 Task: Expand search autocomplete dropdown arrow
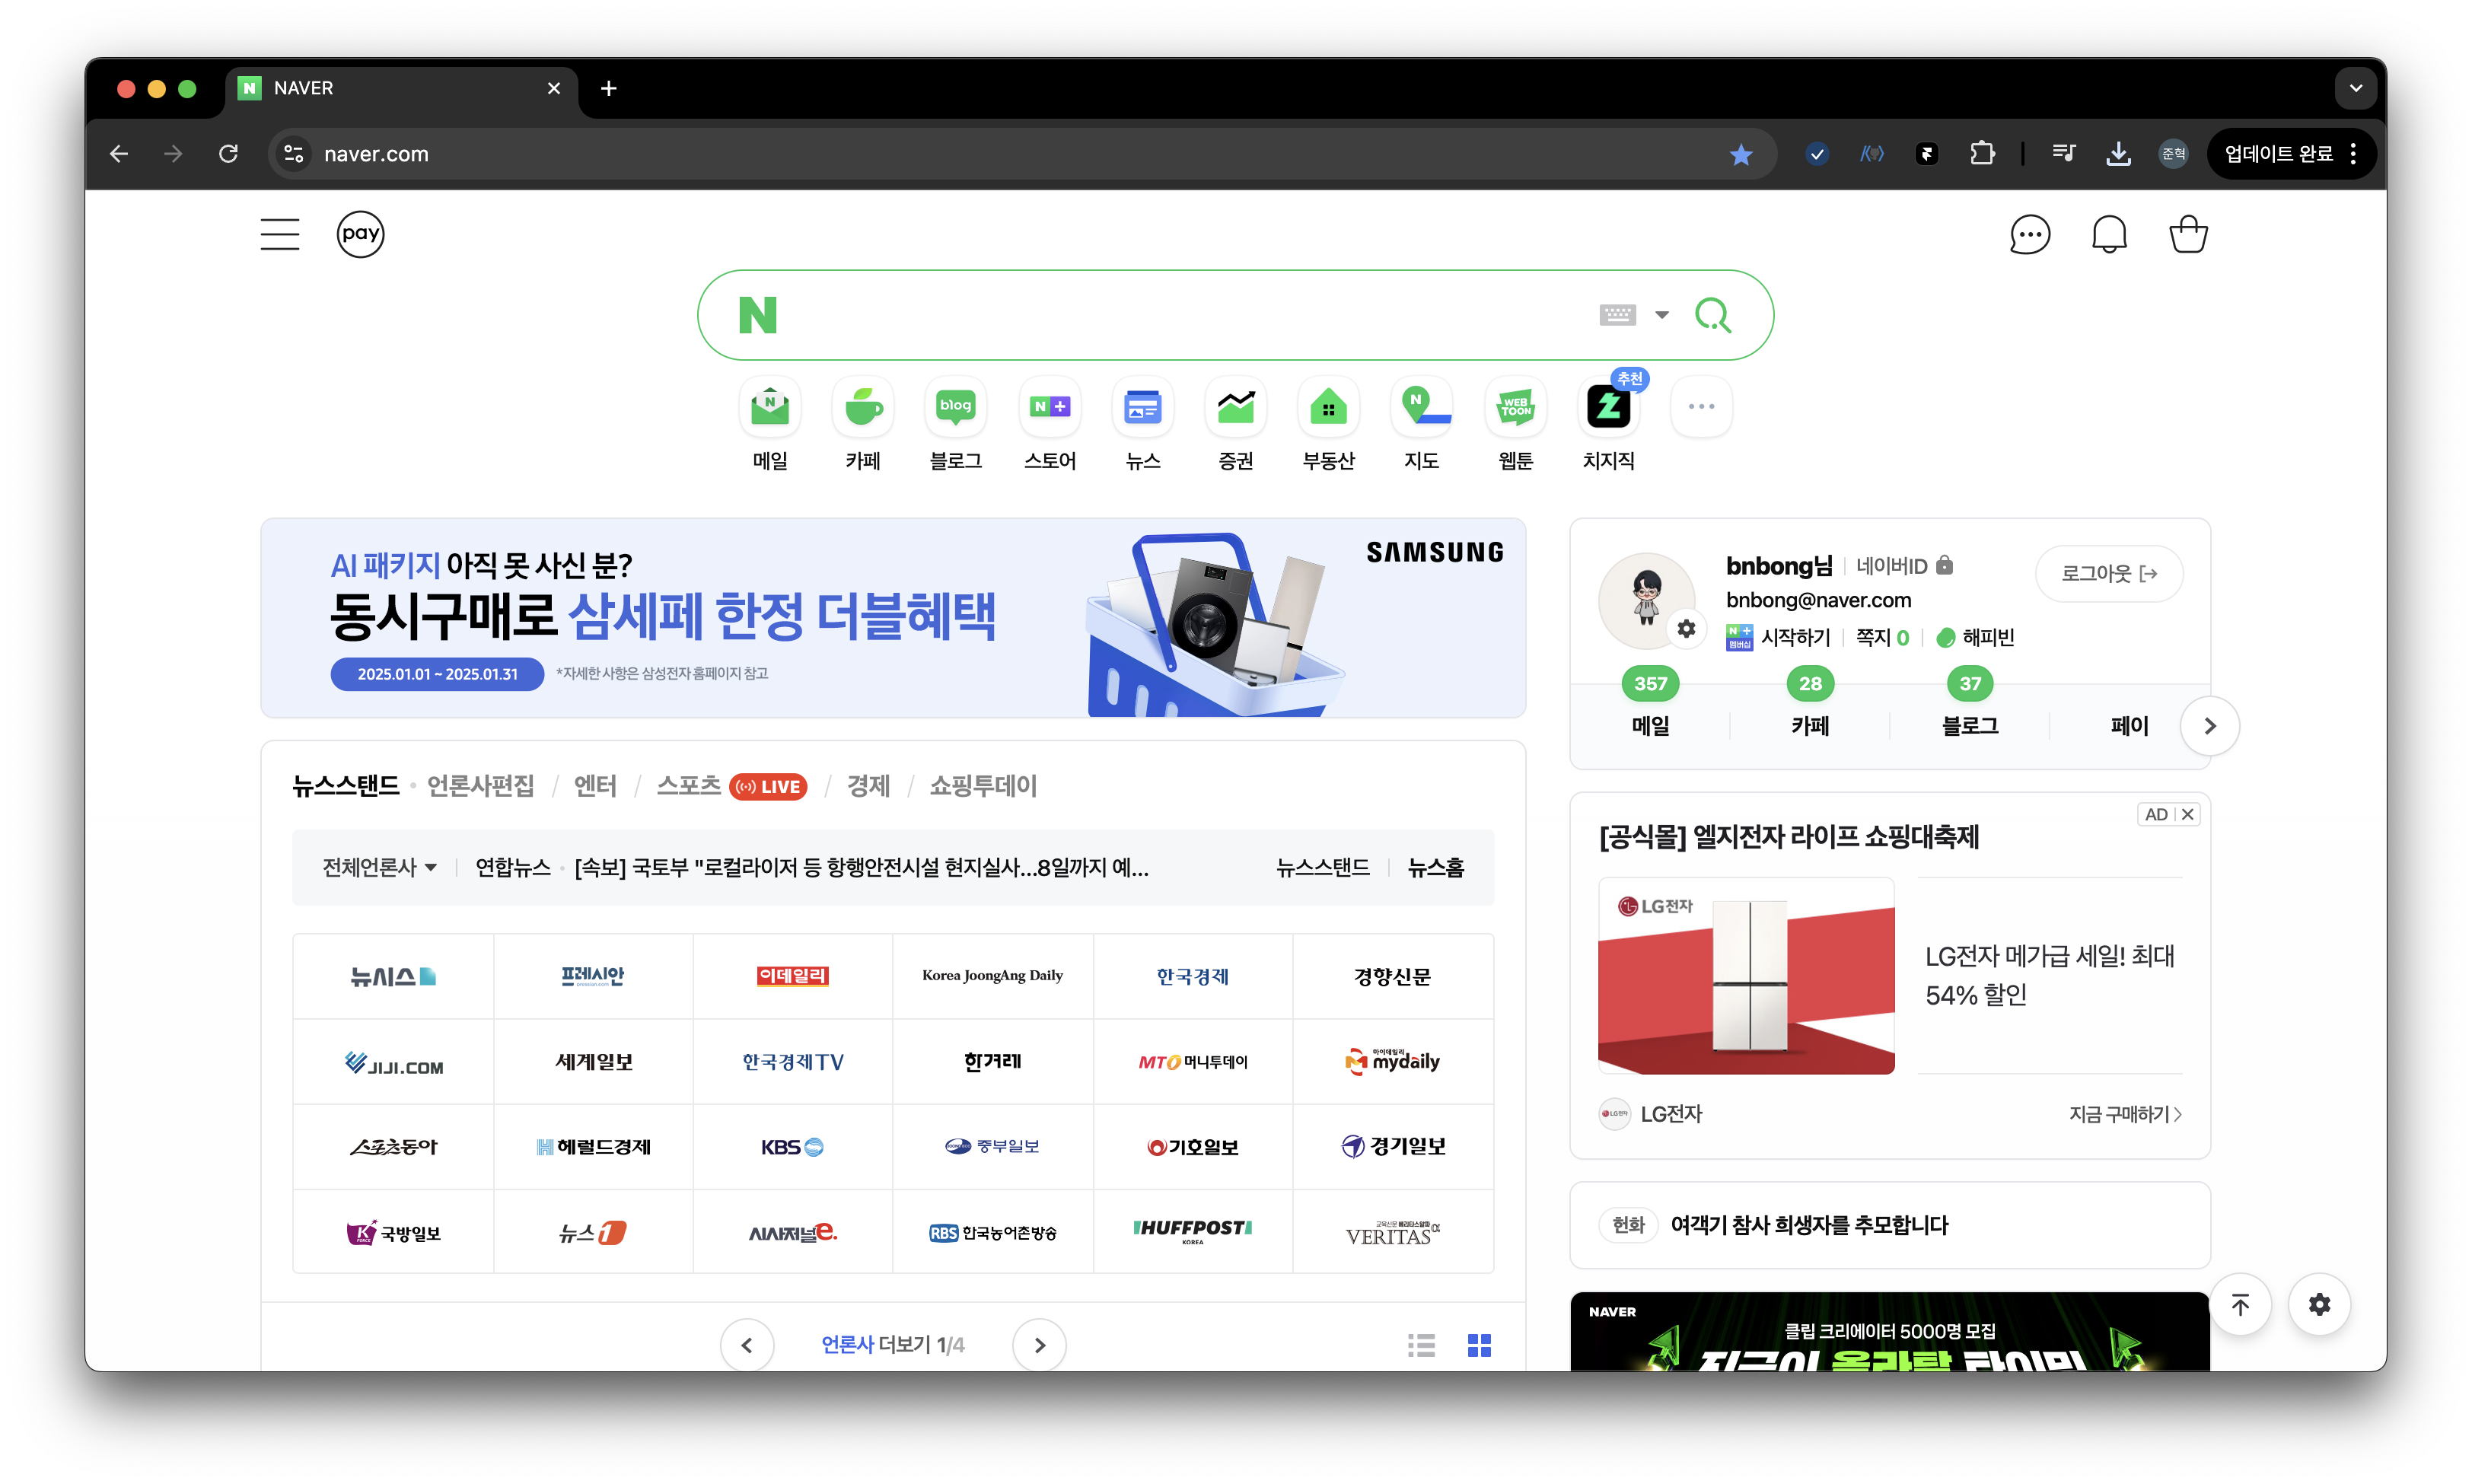pyautogui.click(x=1662, y=315)
